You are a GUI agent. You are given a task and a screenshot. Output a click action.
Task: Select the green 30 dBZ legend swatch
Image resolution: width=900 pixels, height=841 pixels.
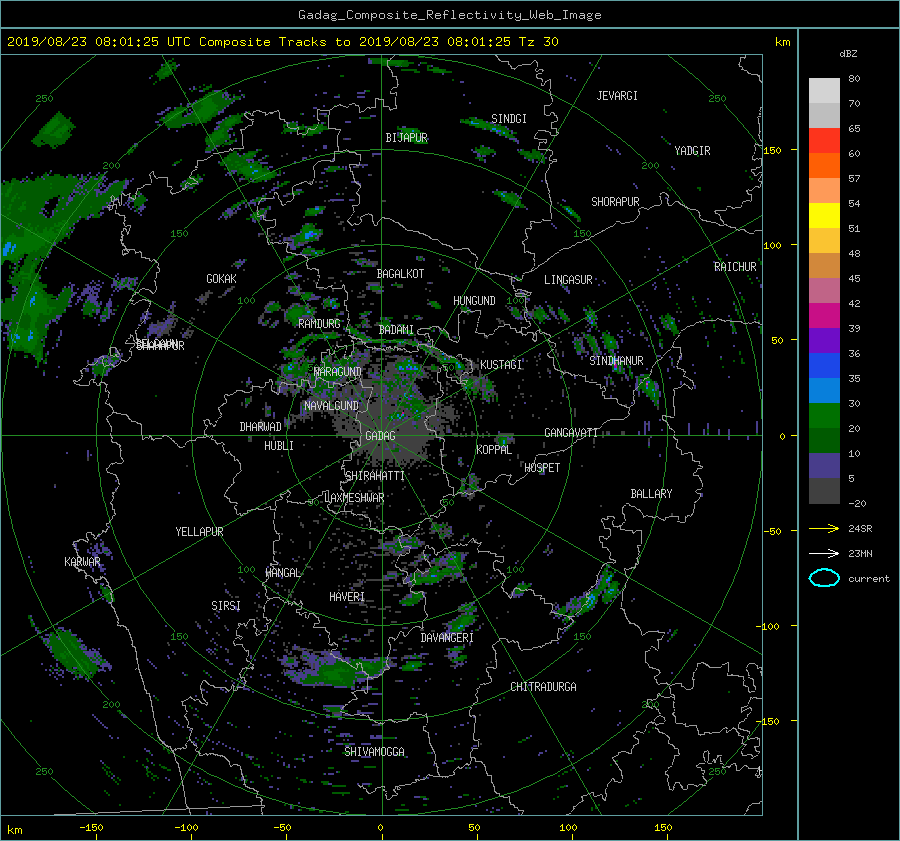coord(824,415)
